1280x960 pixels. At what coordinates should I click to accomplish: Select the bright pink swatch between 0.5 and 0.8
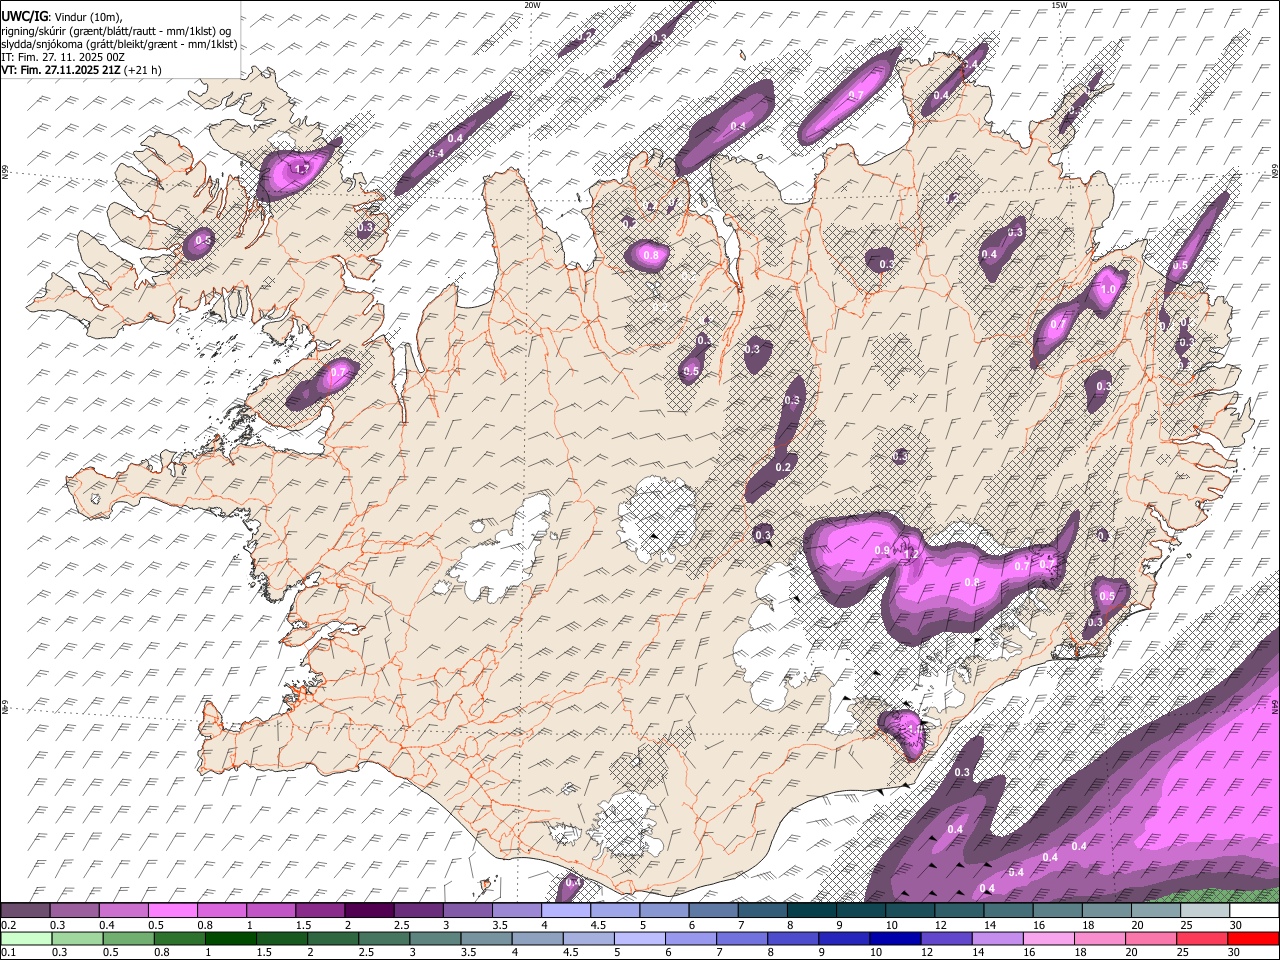(172, 910)
